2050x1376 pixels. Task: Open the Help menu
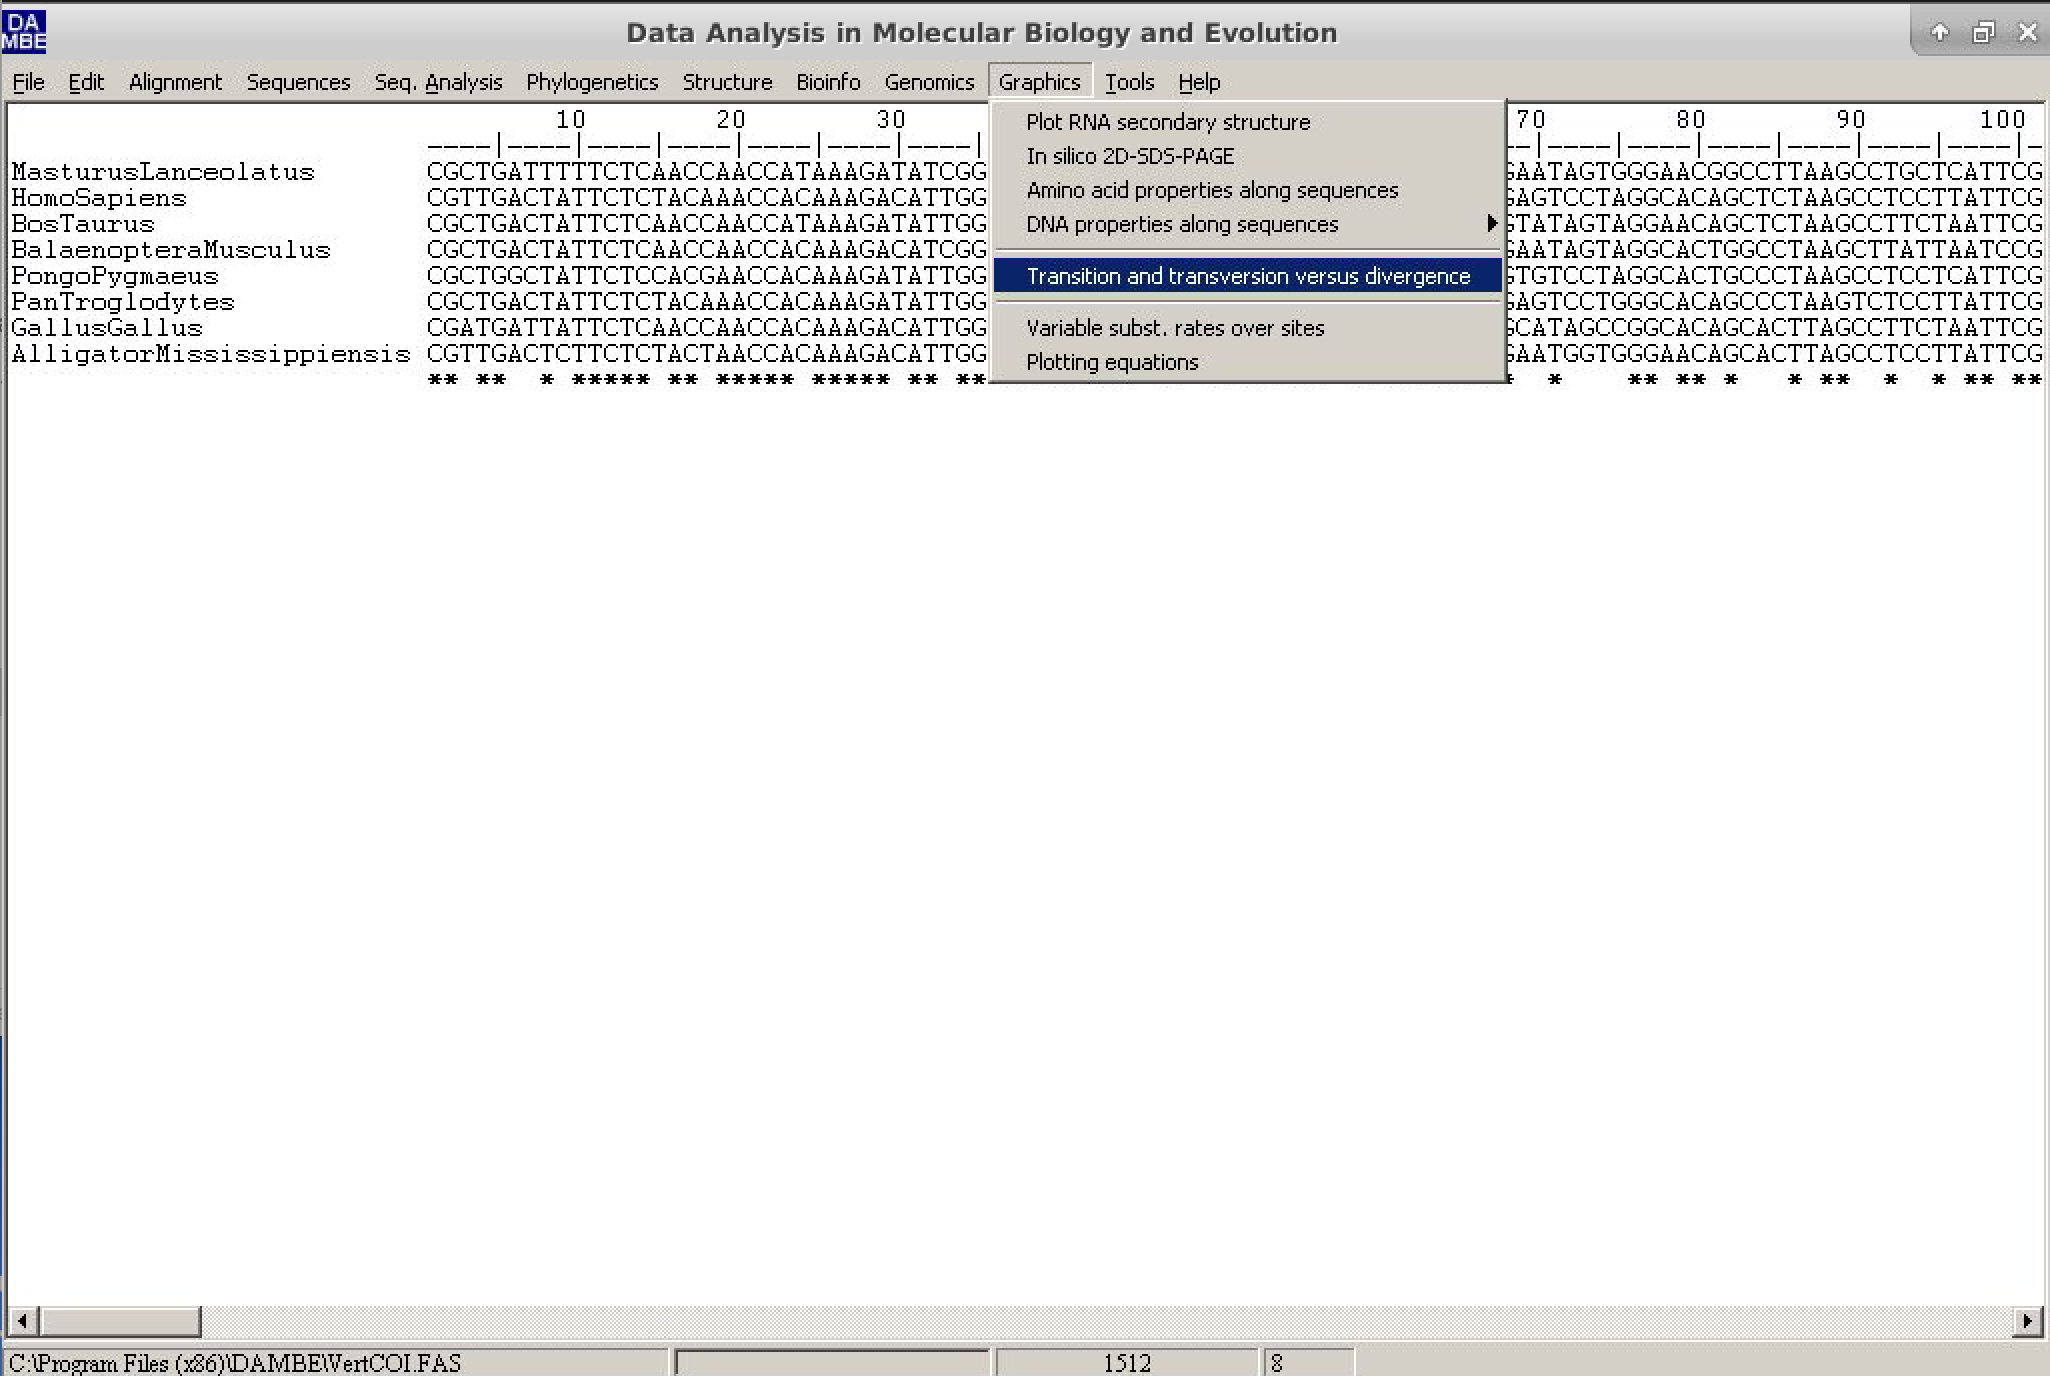coord(1198,82)
